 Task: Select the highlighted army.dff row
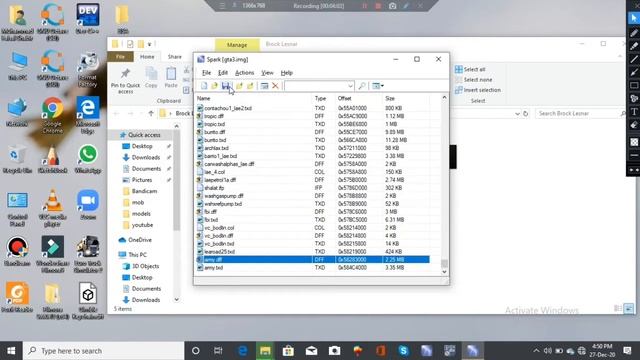point(313,260)
